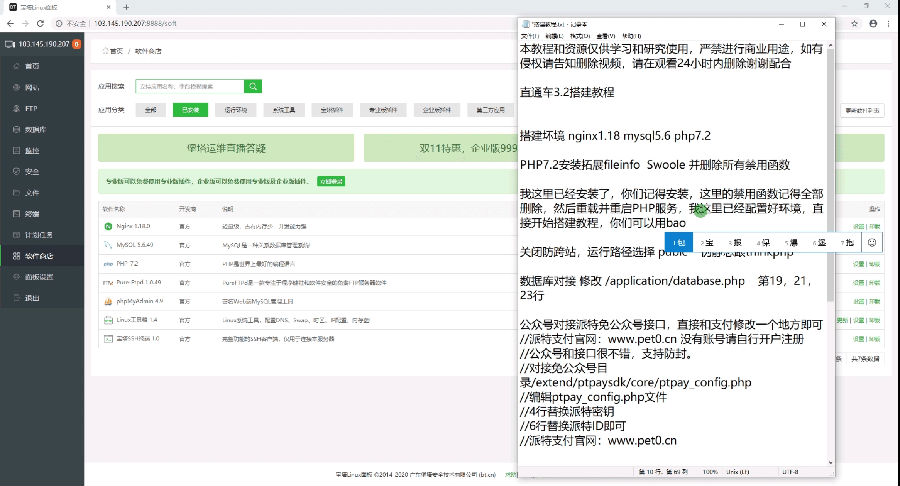The width and height of the screenshot is (900, 486).
Task: Click the 宝塔运维直播答疑 banner
Action: pyautogui.click(x=226, y=148)
